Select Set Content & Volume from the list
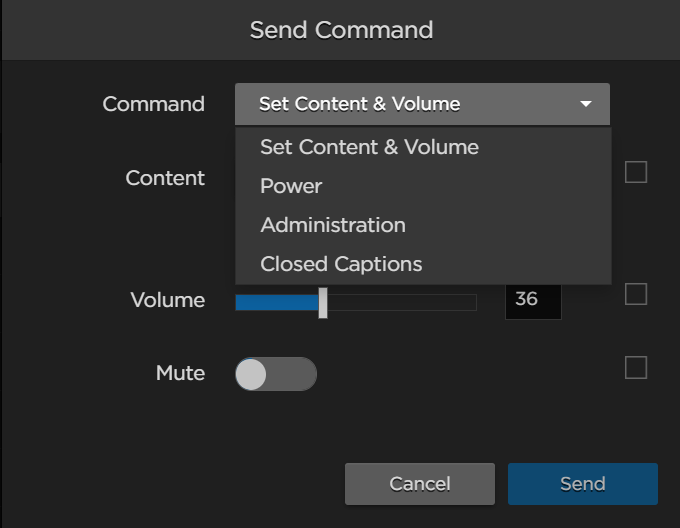680x528 pixels. point(369,147)
